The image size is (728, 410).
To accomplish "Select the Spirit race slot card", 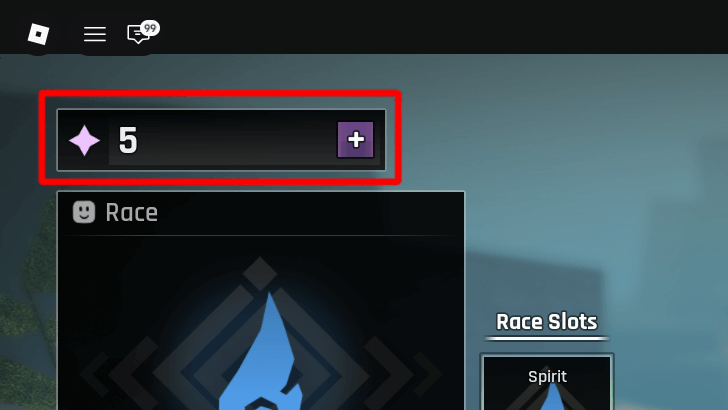I will click(547, 382).
